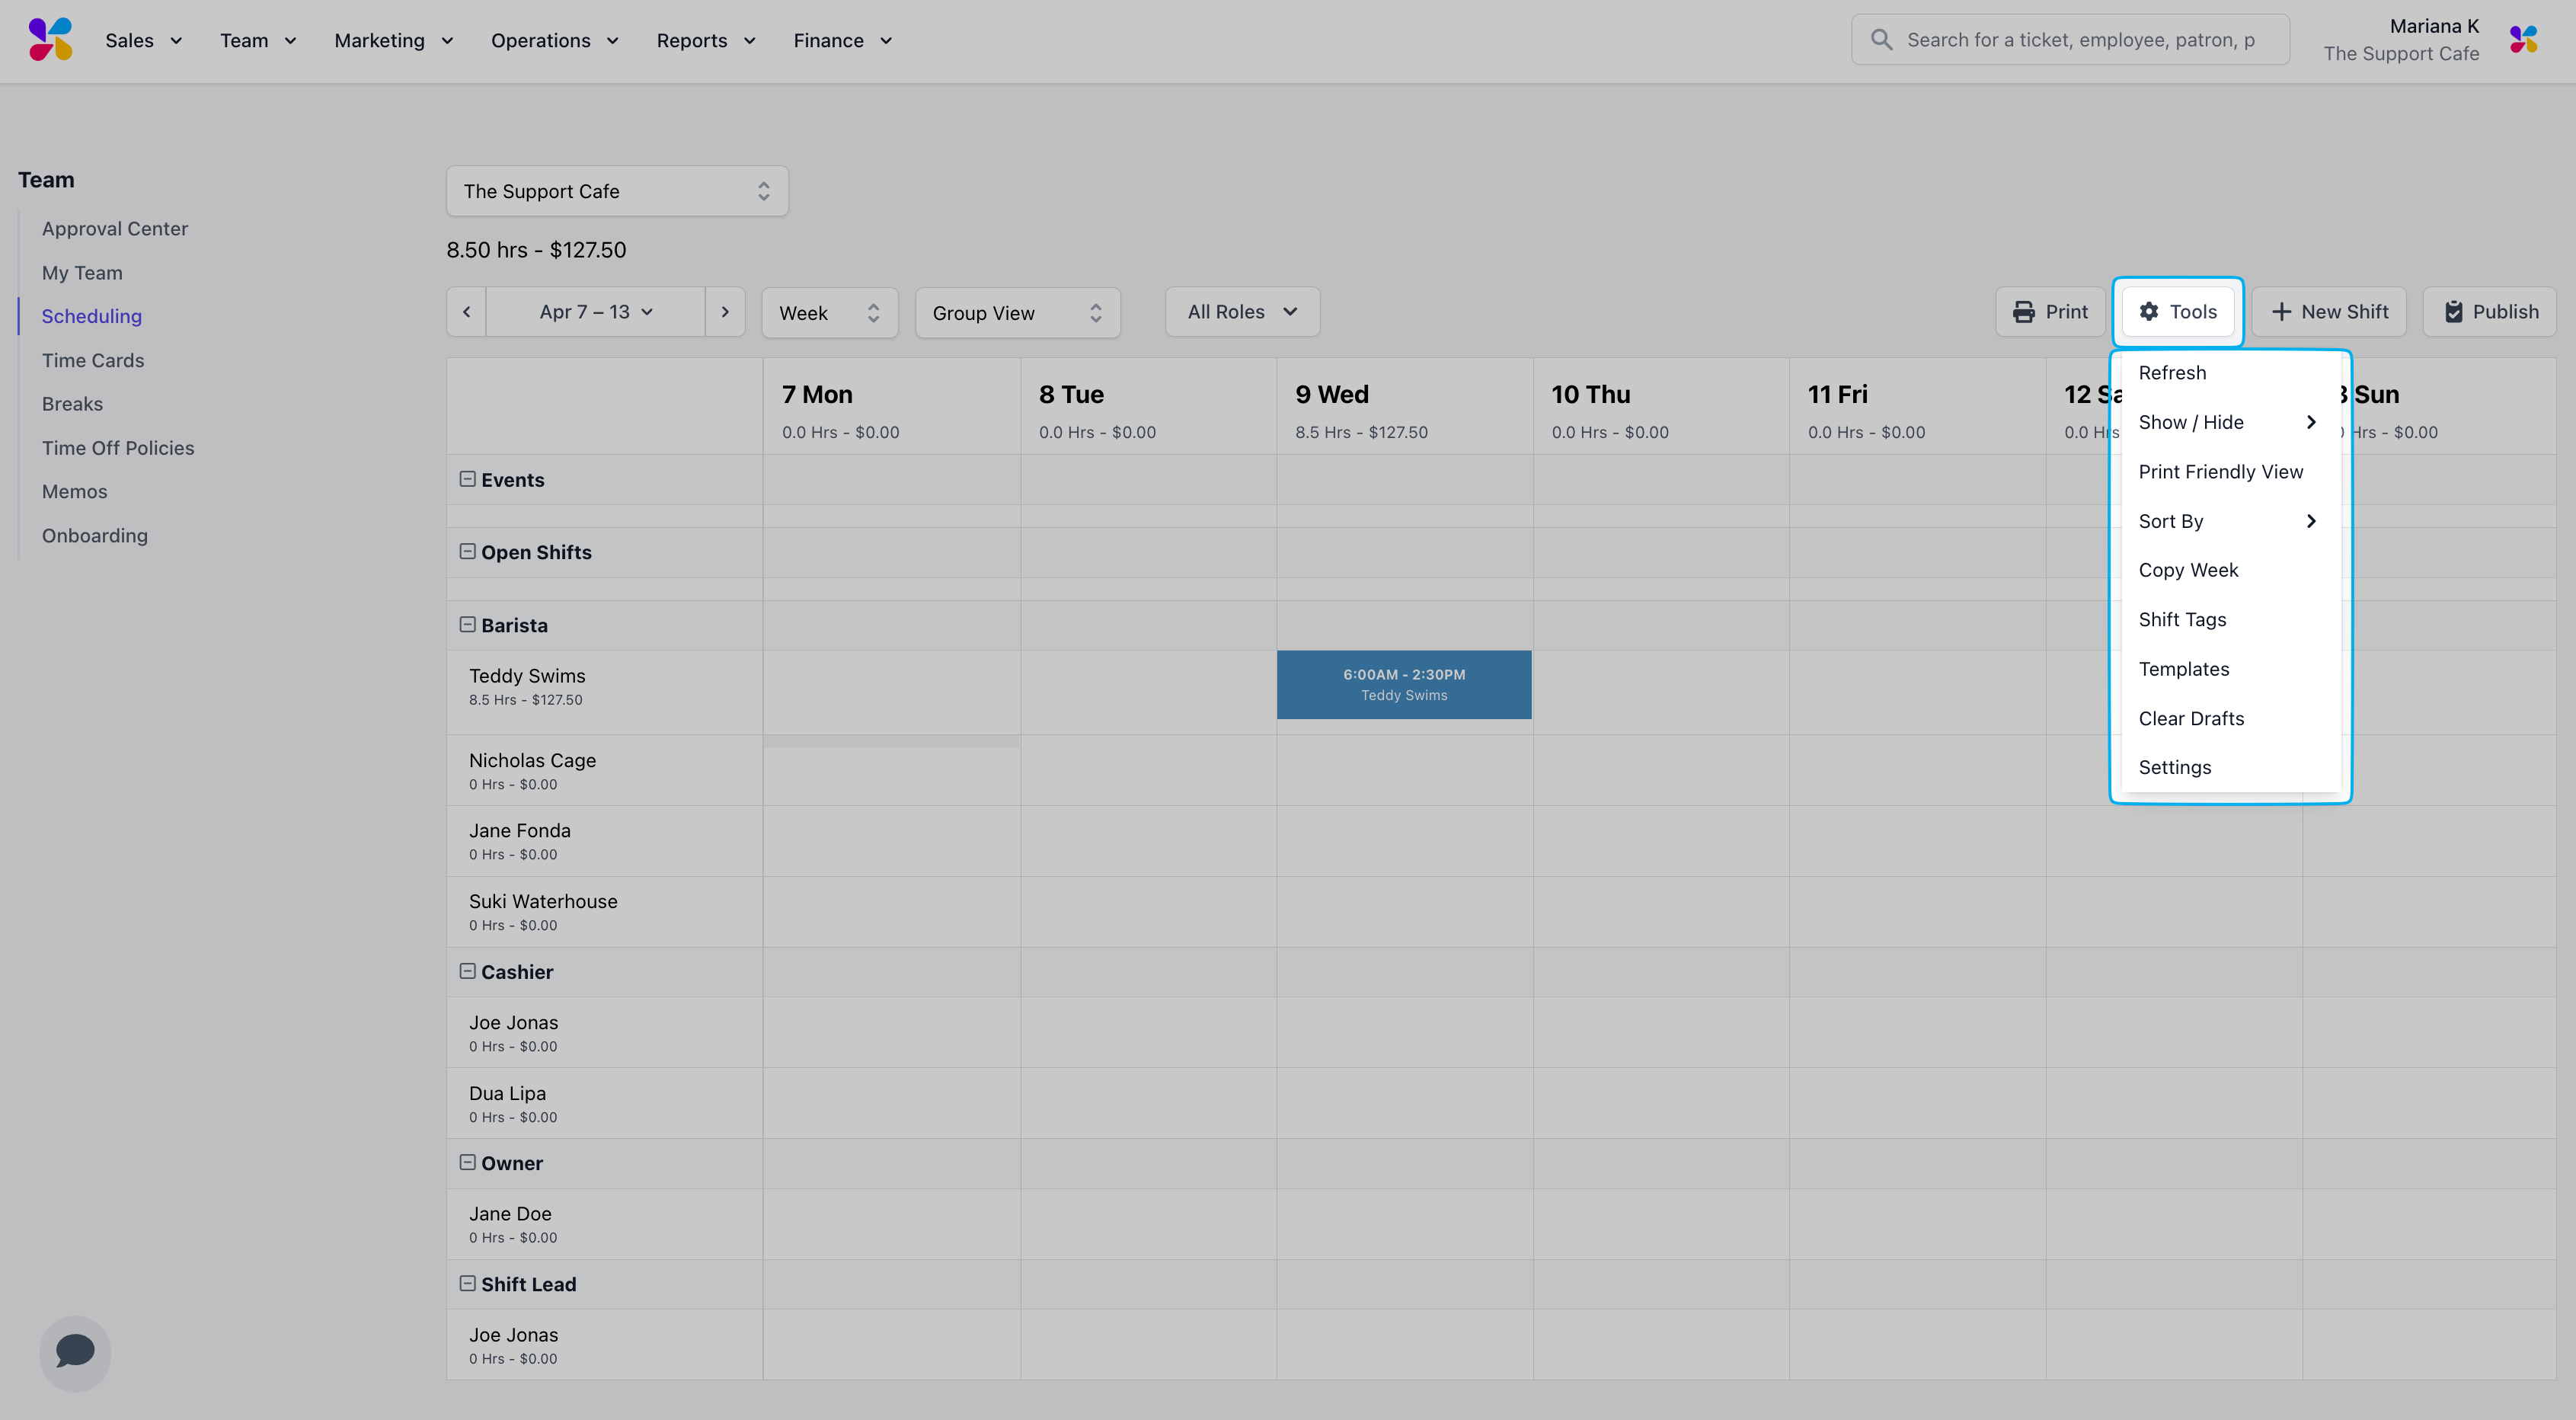Go to next week with right arrow
This screenshot has height=1420, width=2576.
click(x=725, y=312)
